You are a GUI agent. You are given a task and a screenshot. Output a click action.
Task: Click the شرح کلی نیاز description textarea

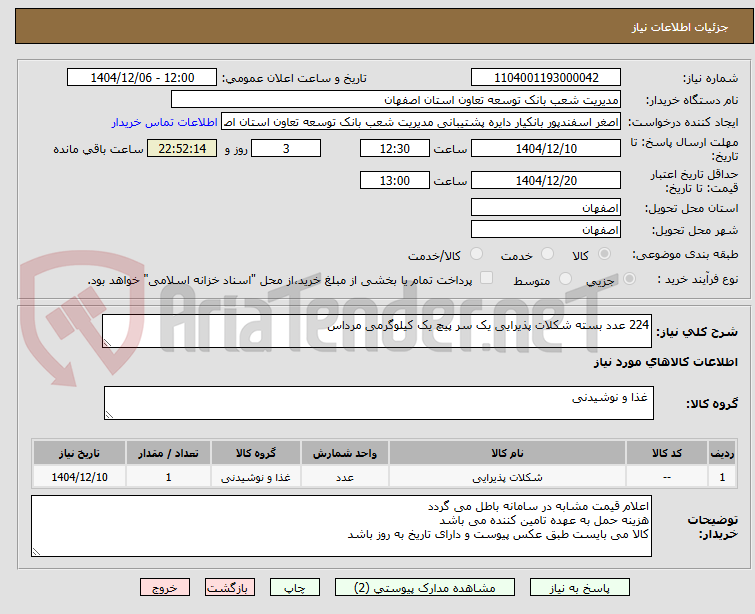click(x=377, y=331)
